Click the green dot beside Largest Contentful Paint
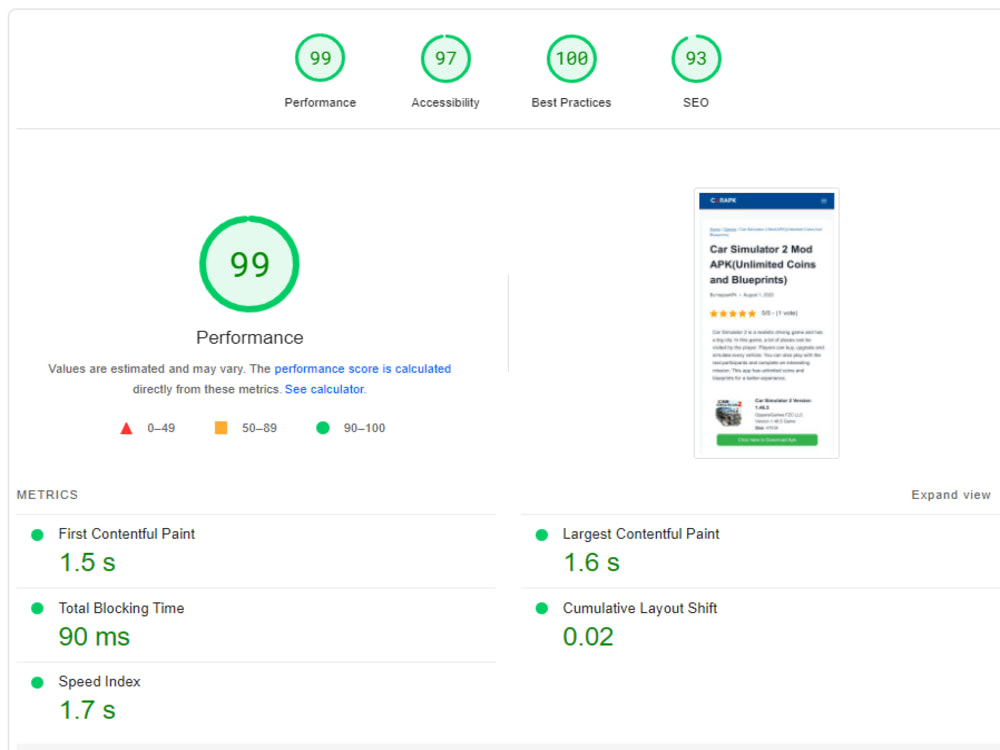Viewport: 1000px width, 750px height. (541, 535)
